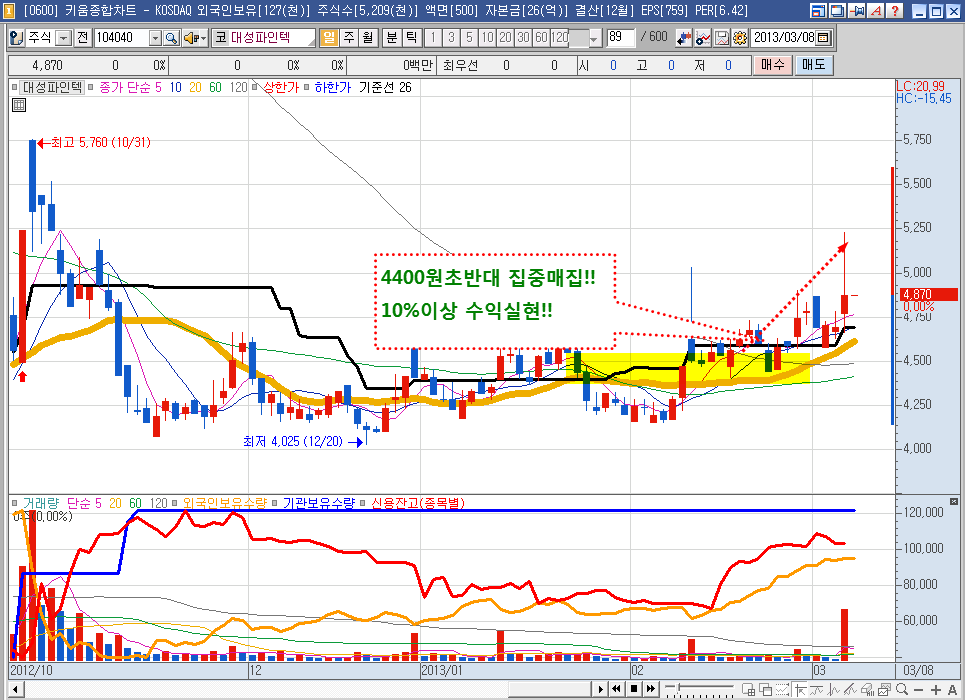Close the lower volume panel with x
The image size is (965, 700).
(954, 501)
